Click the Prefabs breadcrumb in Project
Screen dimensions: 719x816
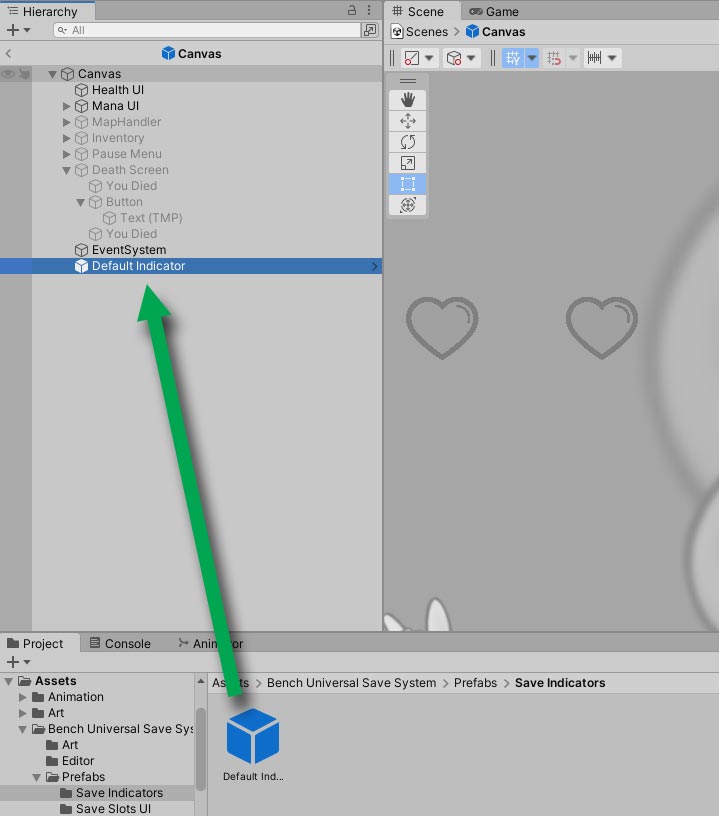pyautogui.click(x=475, y=683)
